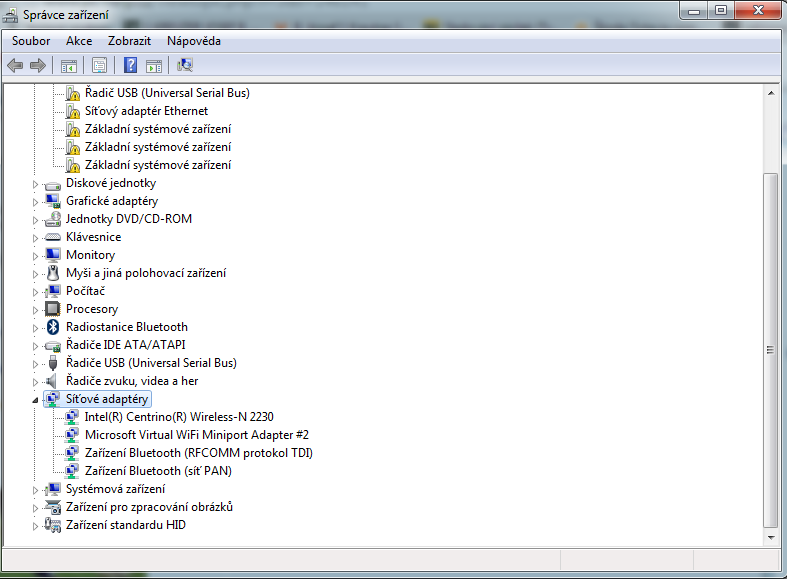The width and height of the screenshot is (787, 579).
Task: Click the speaker icon of Řadiče zvuku
Action: tap(52, 381)
